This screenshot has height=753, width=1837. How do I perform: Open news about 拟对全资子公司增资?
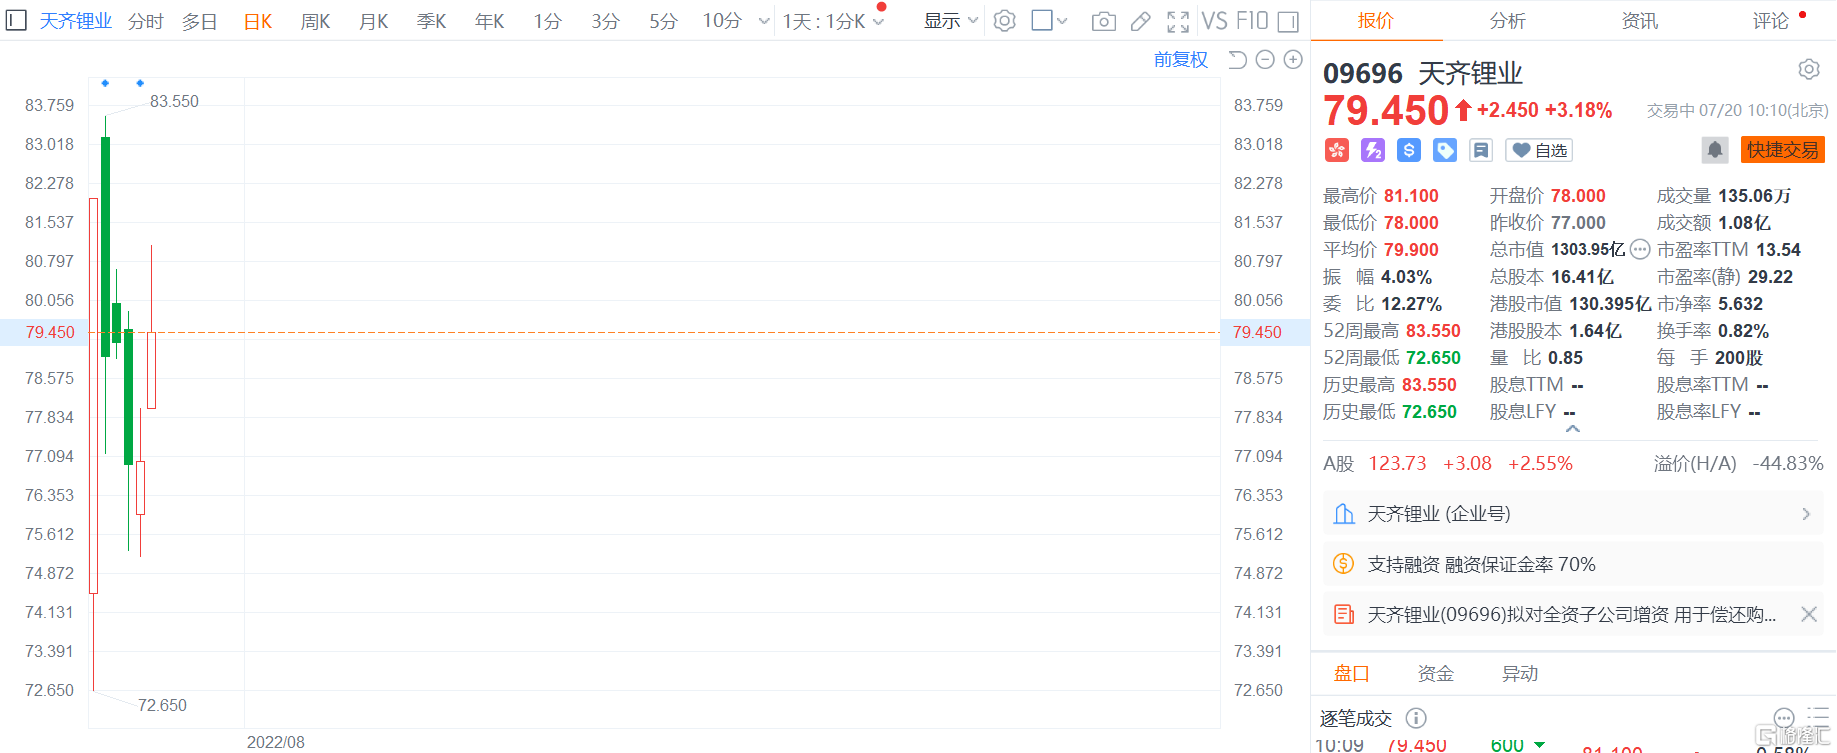click(x=1571, y=615)
